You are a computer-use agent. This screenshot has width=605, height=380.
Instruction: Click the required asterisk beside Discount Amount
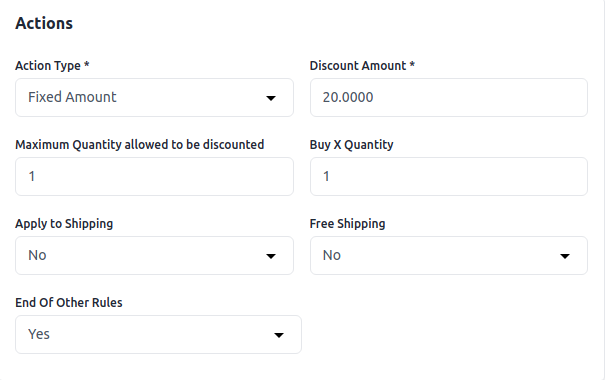(x=412, y=64)
